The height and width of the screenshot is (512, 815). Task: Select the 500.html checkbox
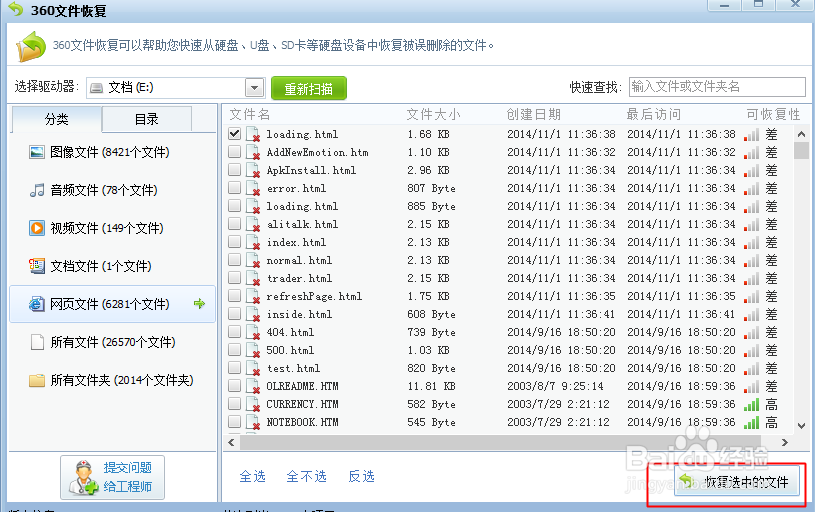(x=234, y=349)
